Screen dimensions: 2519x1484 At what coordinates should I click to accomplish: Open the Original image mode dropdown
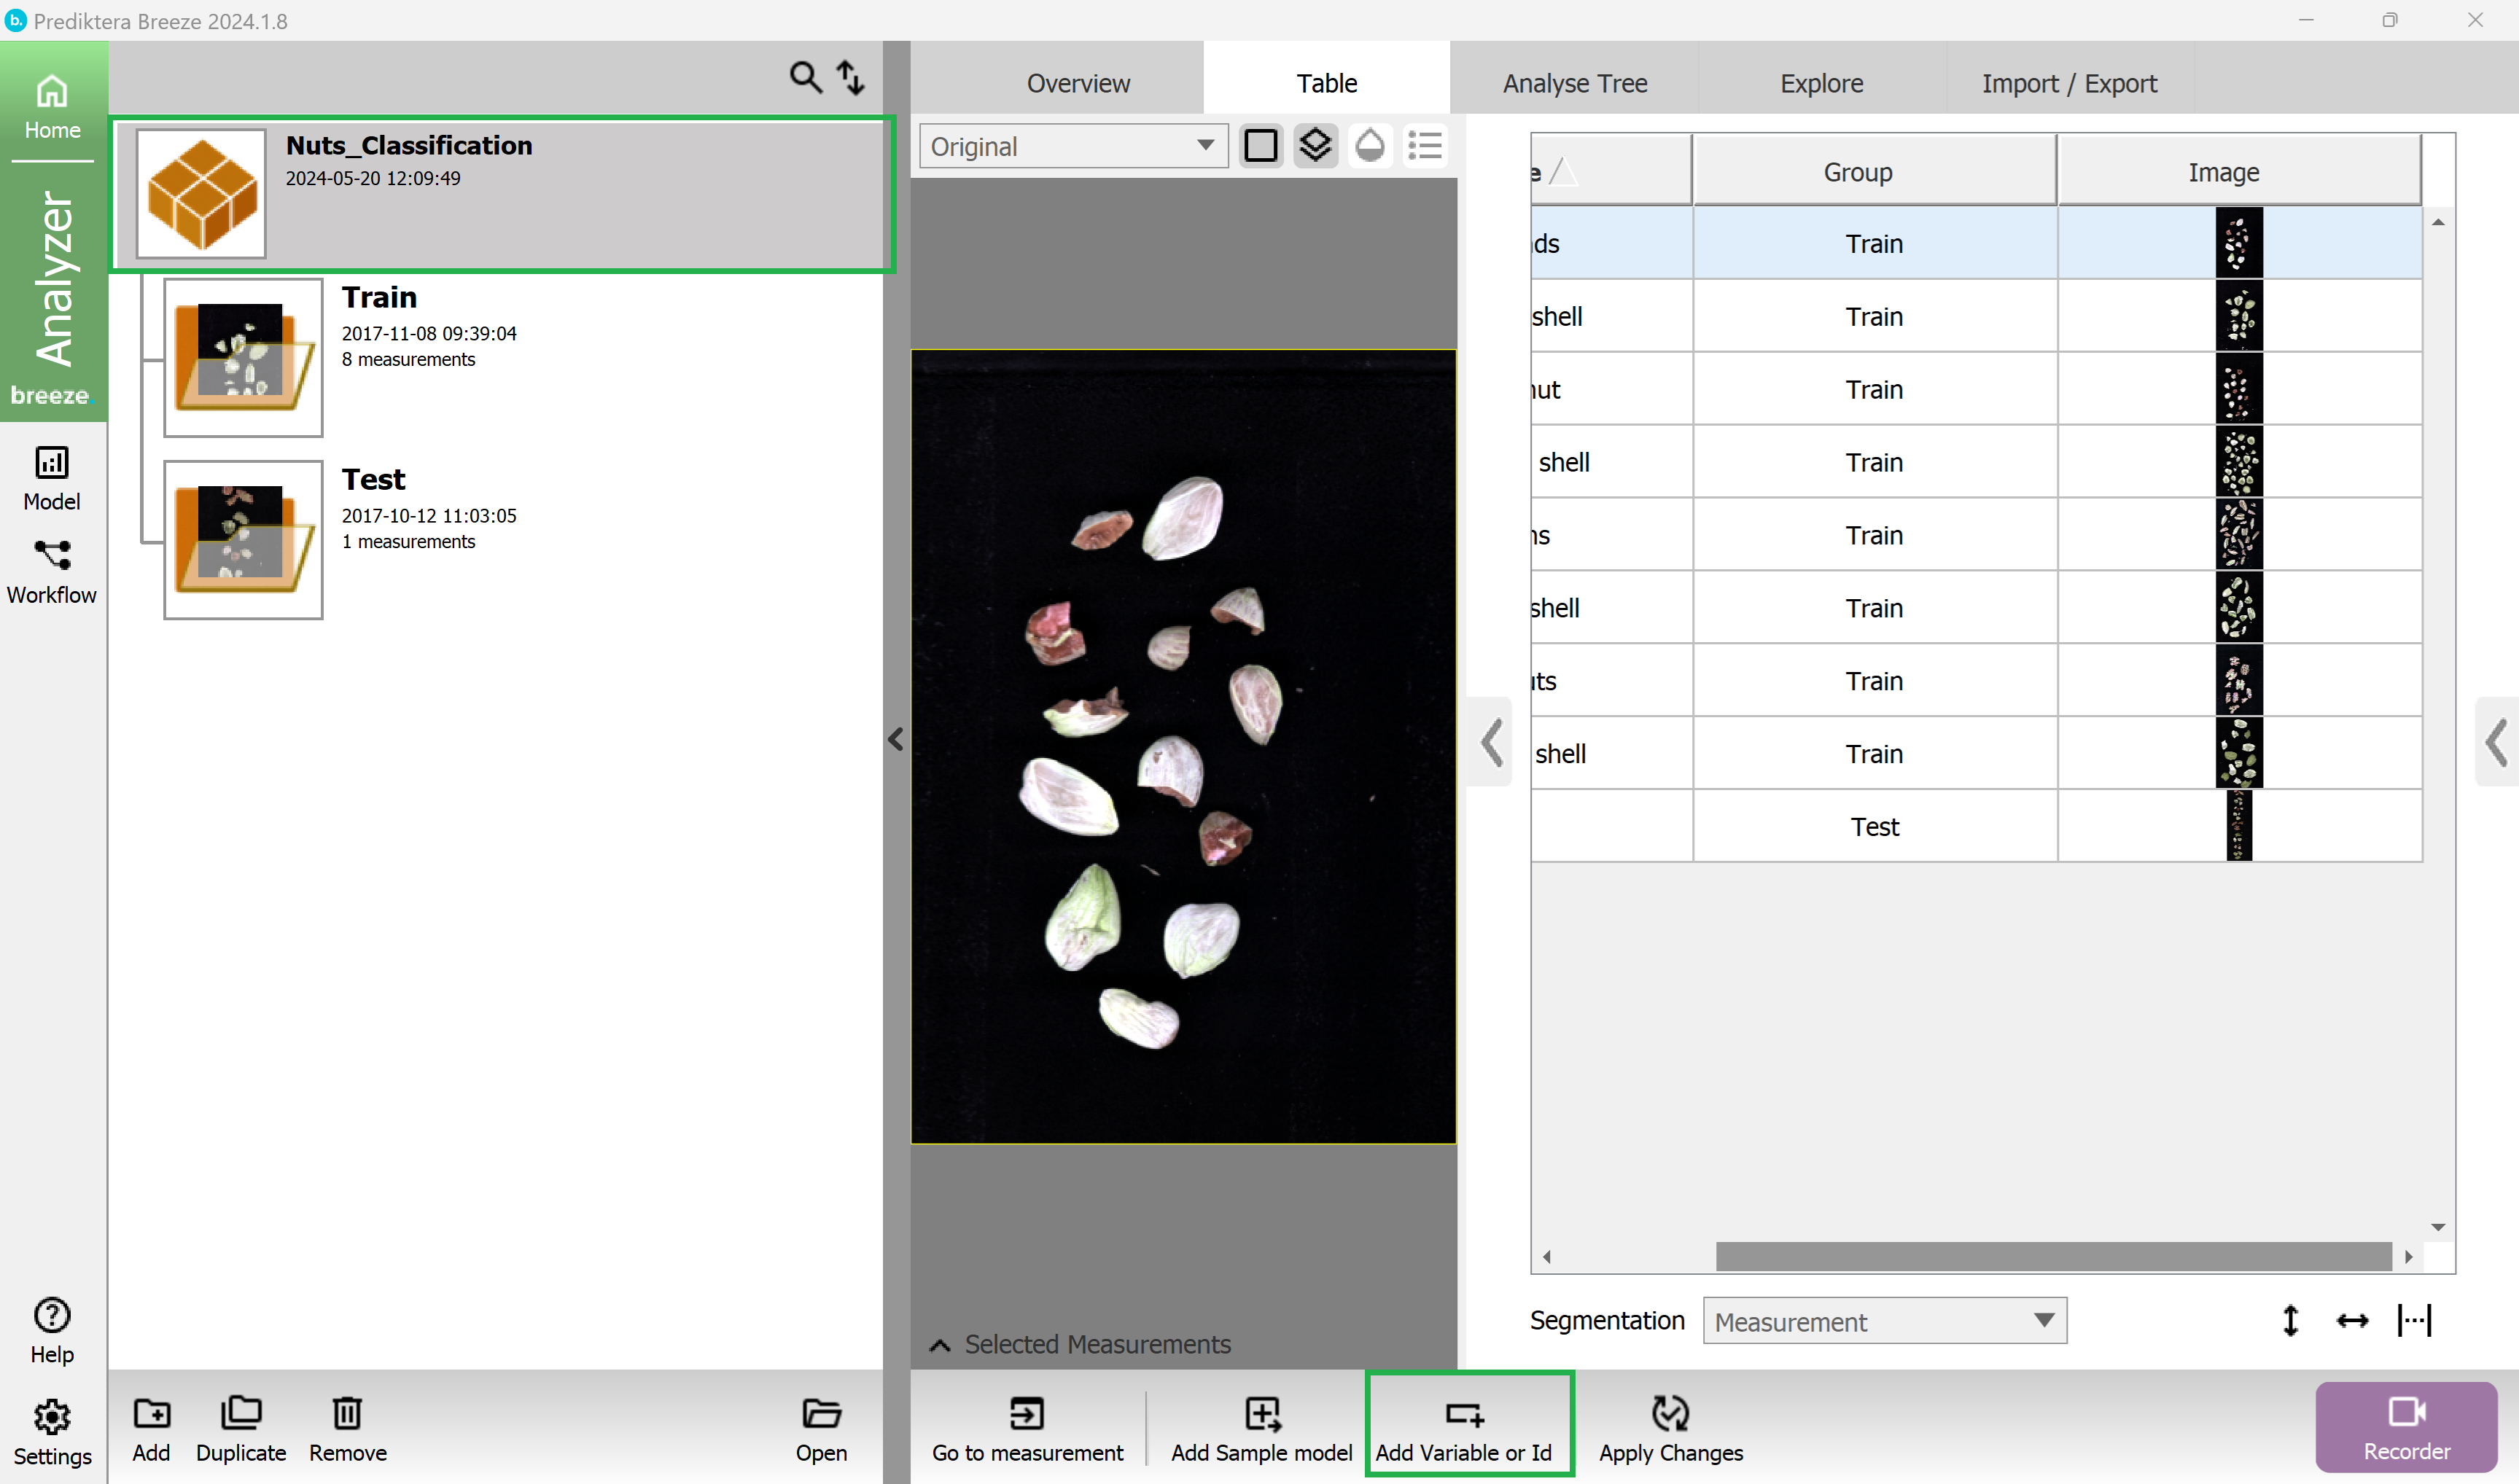1073,146
